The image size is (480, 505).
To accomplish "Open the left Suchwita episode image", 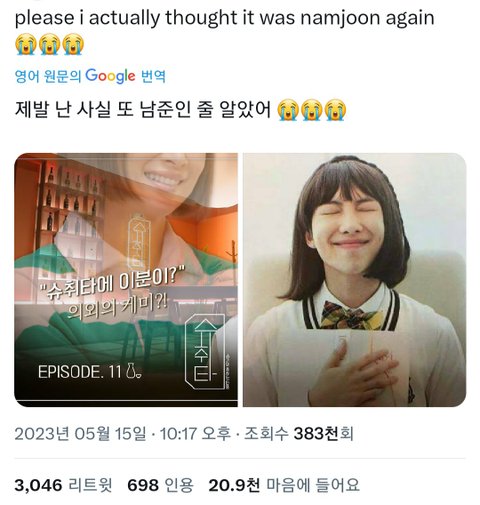I will [x=126, y=280].
